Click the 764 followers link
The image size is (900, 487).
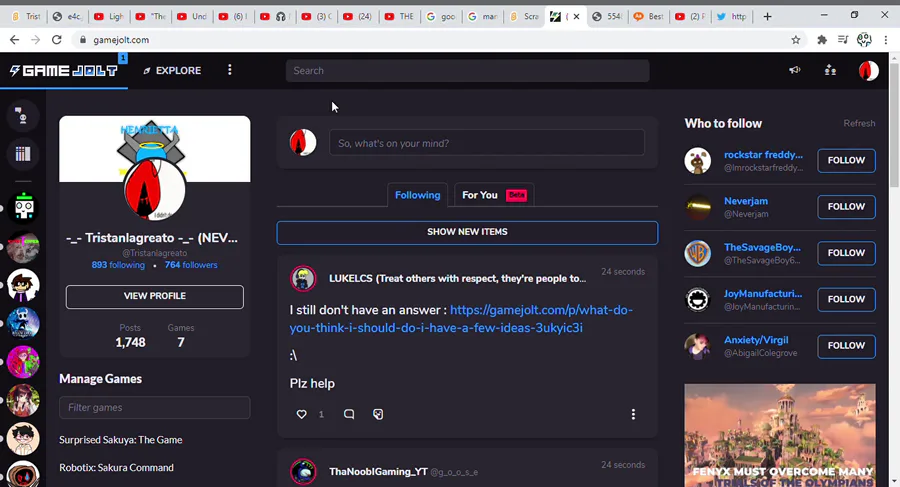191,265
